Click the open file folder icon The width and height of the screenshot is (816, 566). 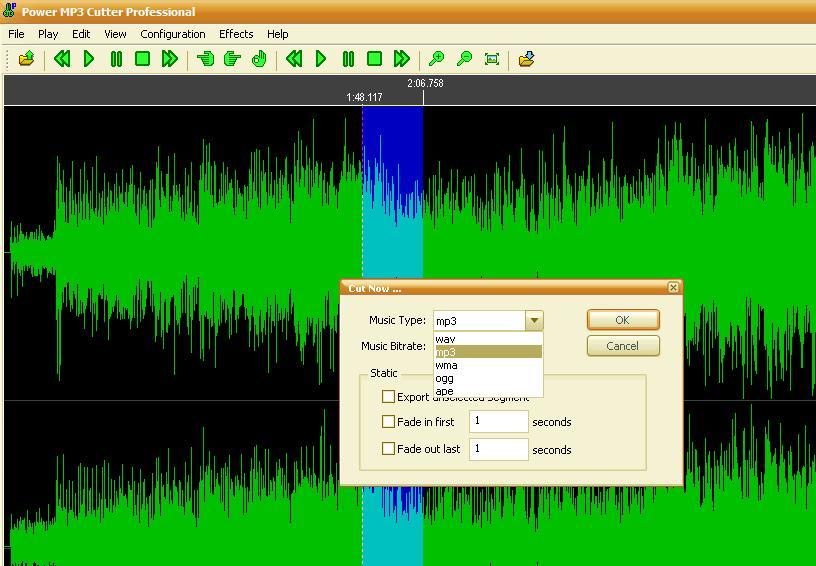click(x=27, y=59)
